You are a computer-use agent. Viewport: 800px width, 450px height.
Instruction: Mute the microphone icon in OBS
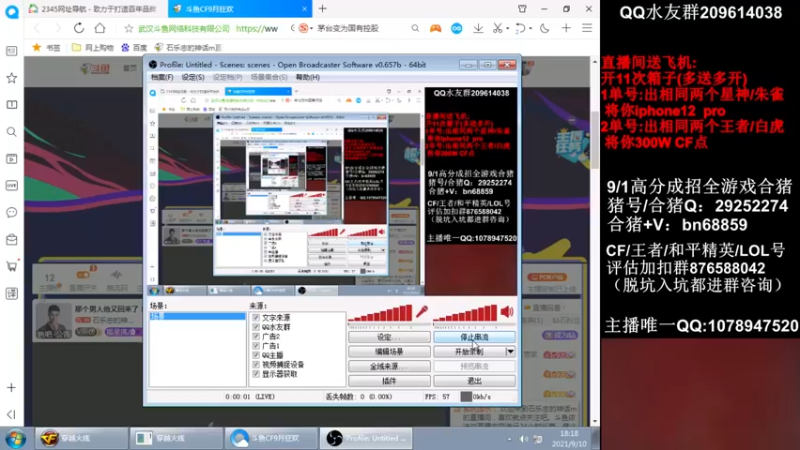pos(422,312)
